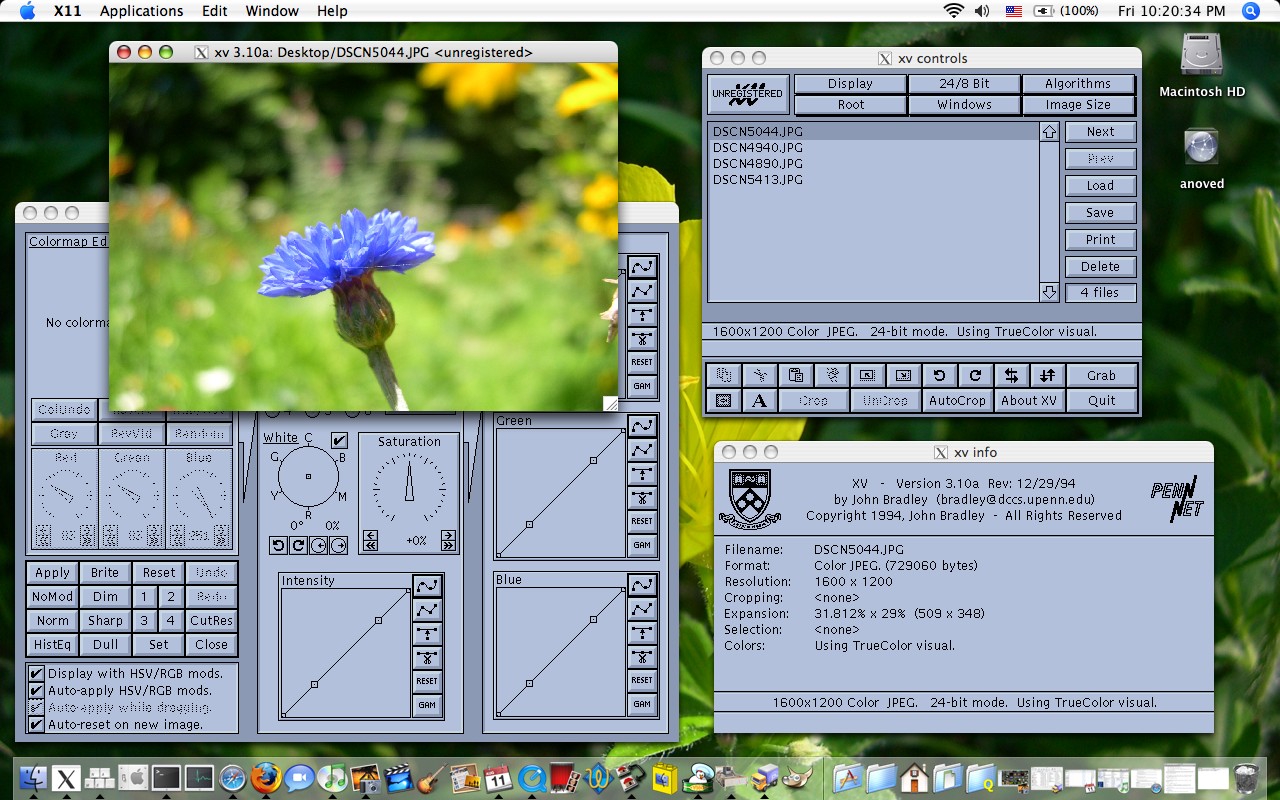Click RESET in the Green graph
The image size is (1280, 800).
click(x=642, y=521)
